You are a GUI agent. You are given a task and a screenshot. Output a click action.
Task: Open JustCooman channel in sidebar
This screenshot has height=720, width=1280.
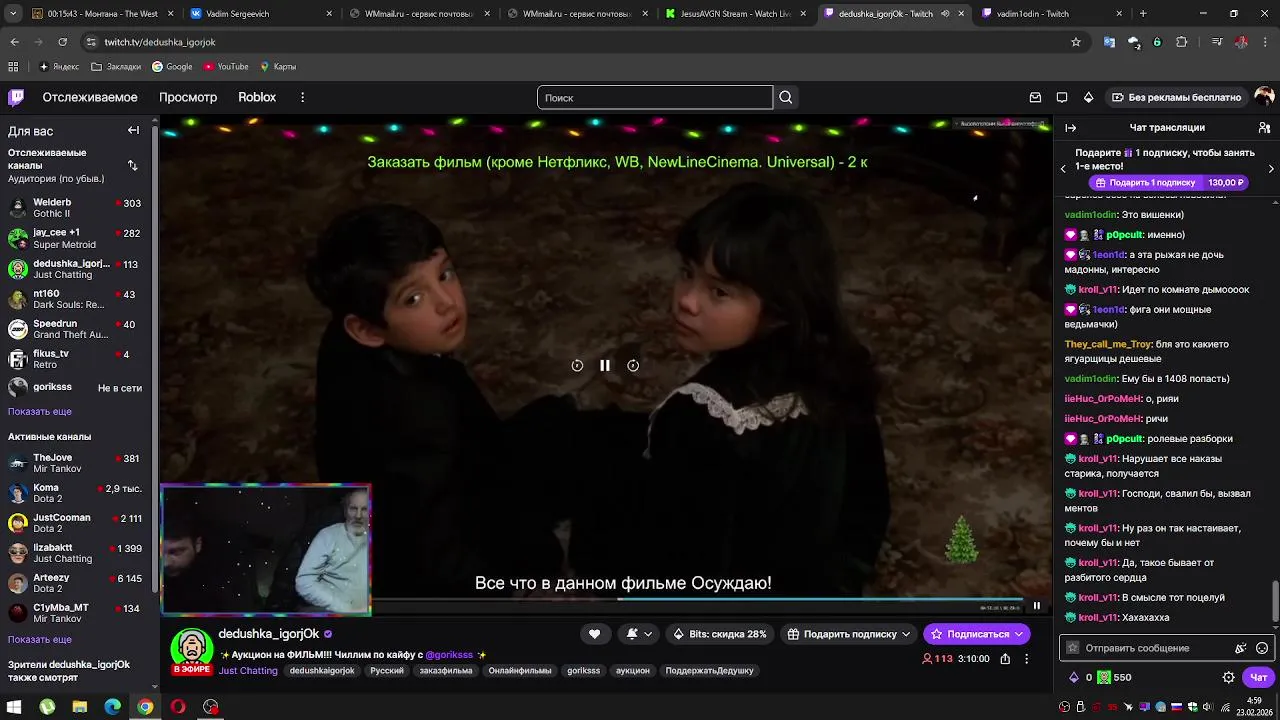pos(77,523)
